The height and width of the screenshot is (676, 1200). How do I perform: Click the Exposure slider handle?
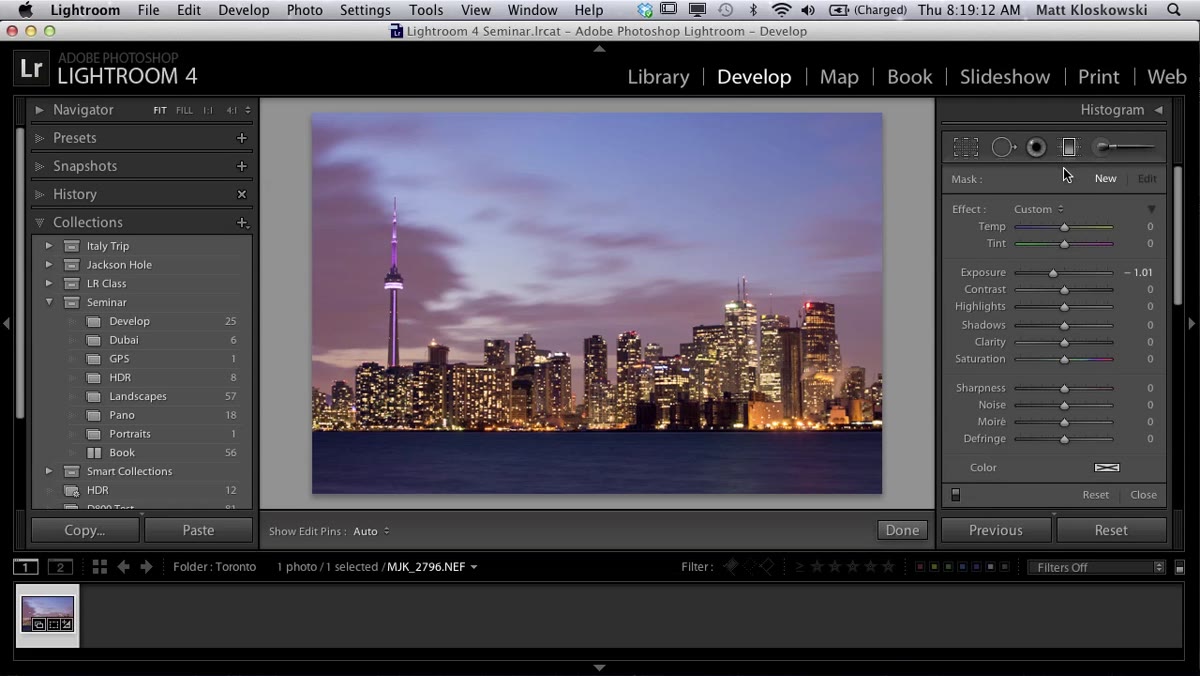(x=1053, y=273)
